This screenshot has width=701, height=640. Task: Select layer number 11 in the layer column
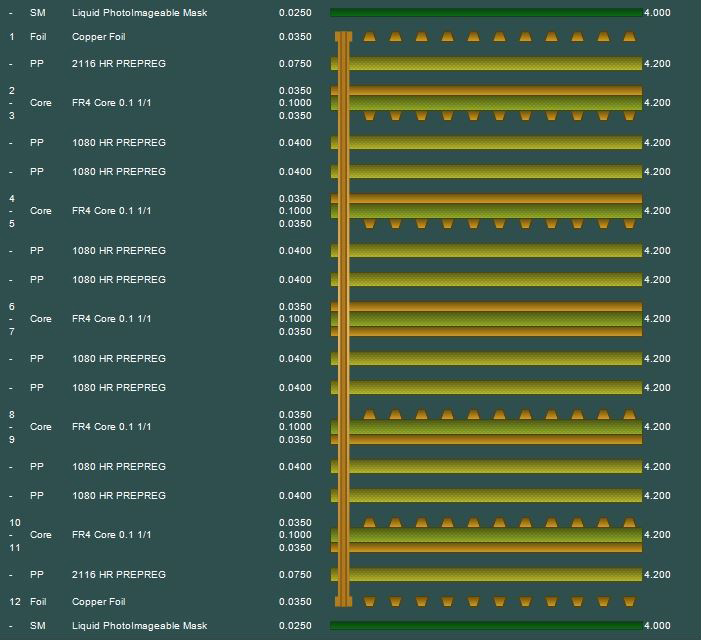click(x=15, y=547)
